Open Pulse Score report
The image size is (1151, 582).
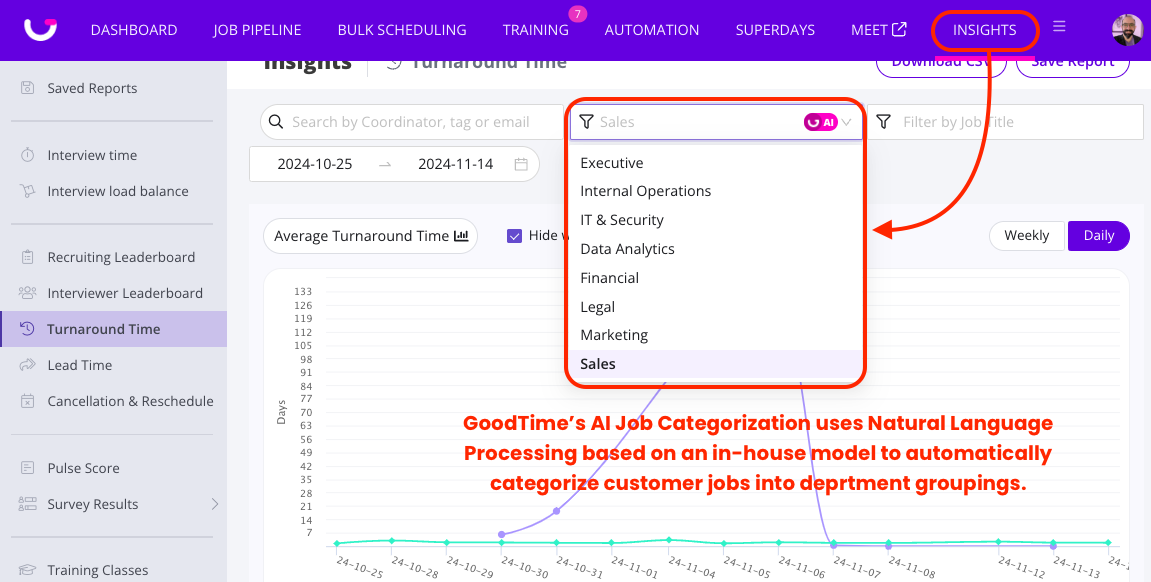(84, 468)
